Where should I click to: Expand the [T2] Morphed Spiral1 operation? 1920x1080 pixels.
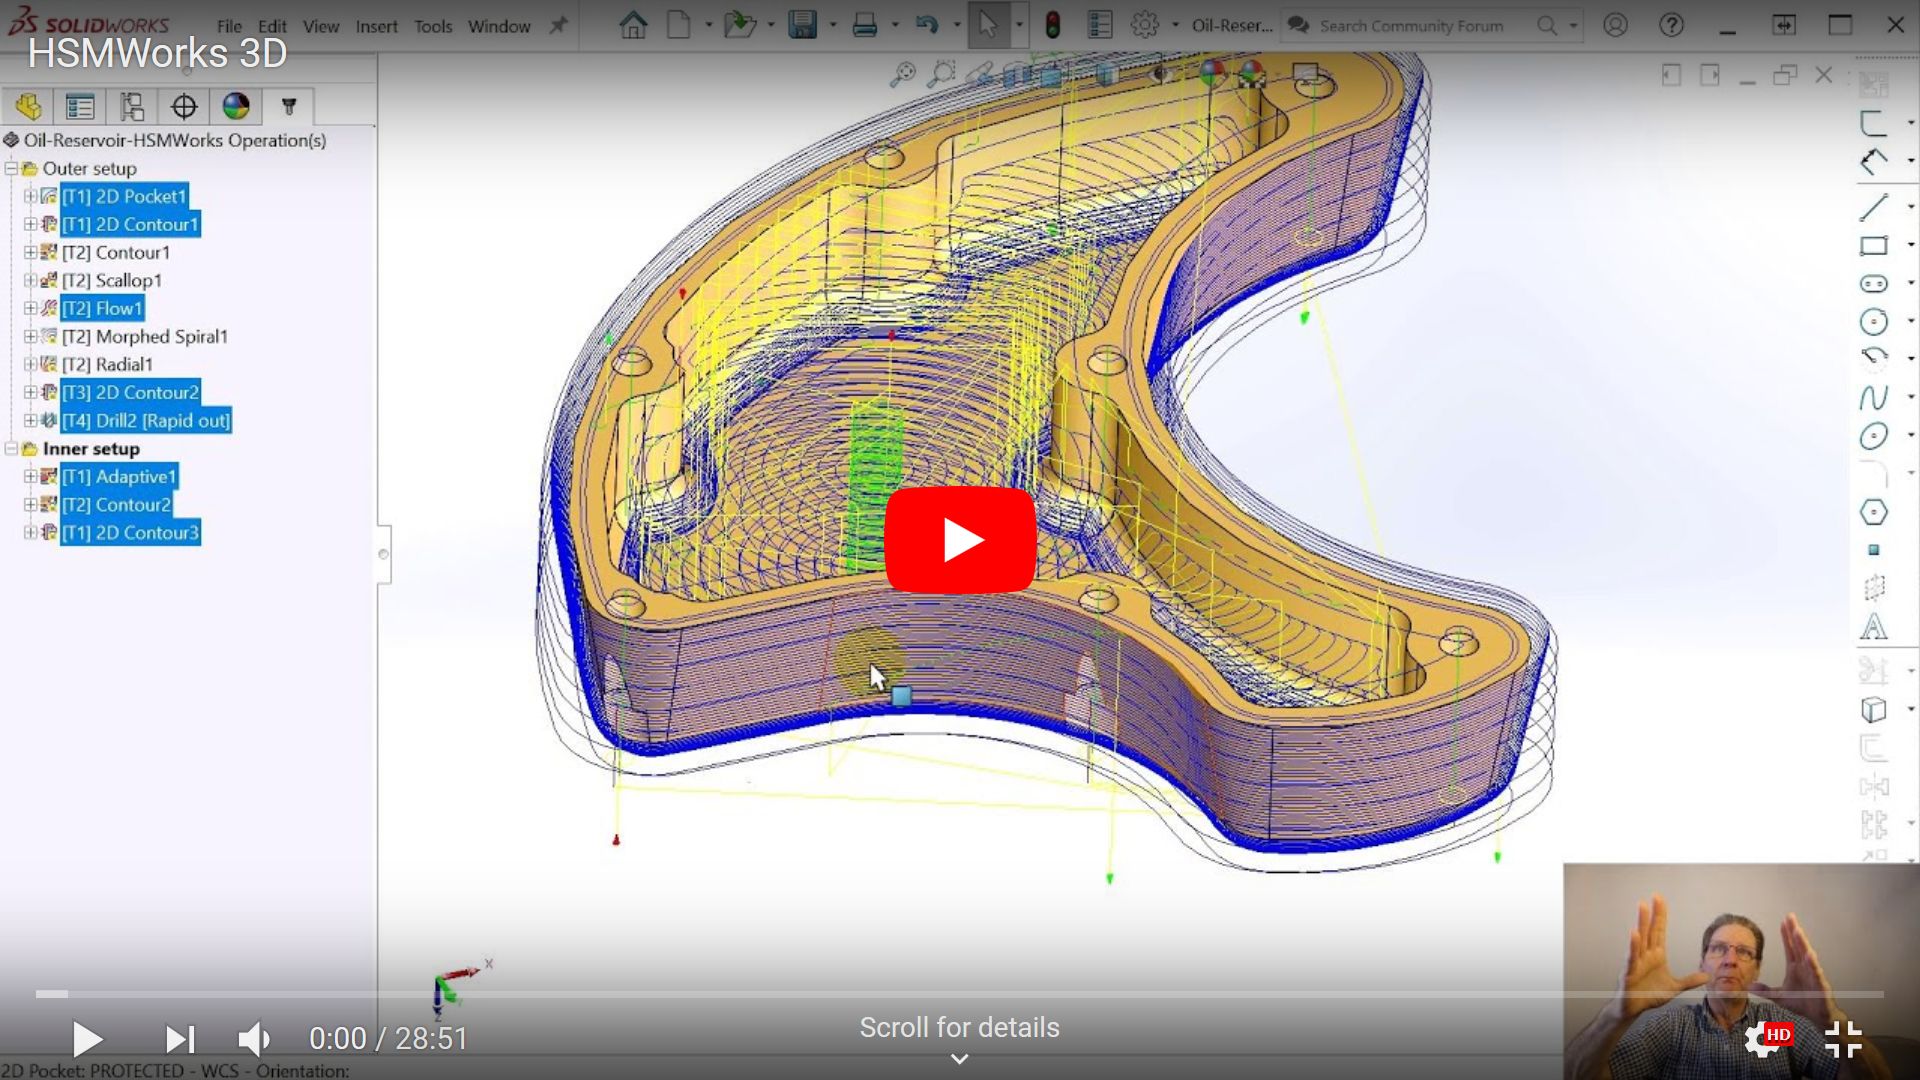coord(30,337)
